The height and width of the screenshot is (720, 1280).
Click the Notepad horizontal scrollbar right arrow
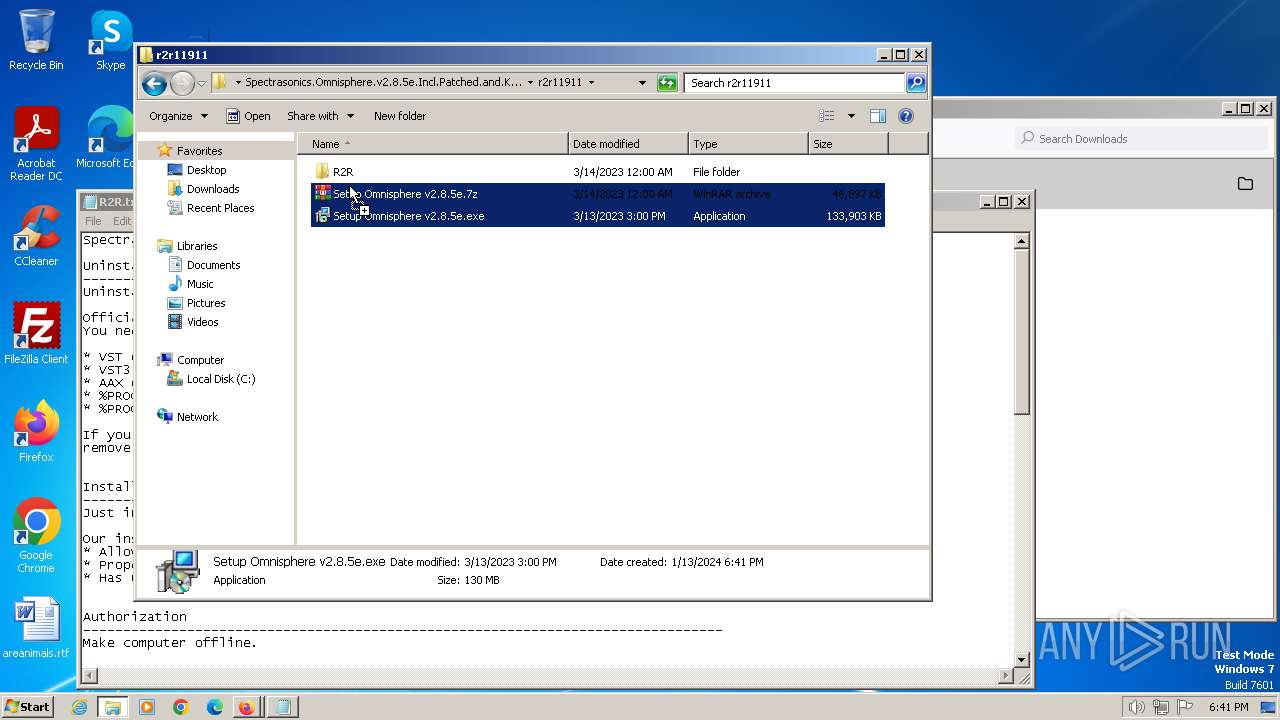(x=1006, y=677)
